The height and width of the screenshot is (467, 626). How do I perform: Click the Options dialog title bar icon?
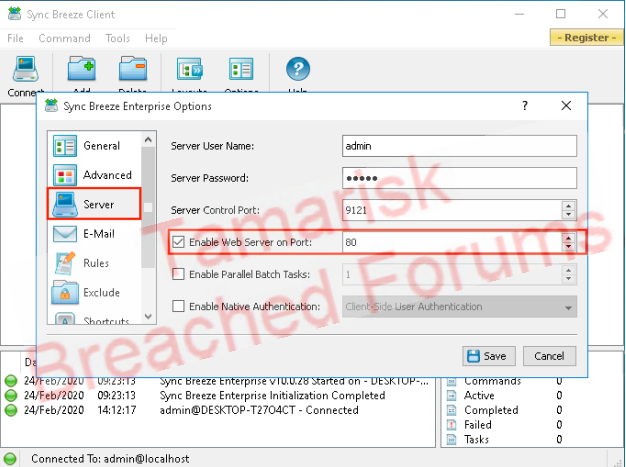(x=51, y=106)
